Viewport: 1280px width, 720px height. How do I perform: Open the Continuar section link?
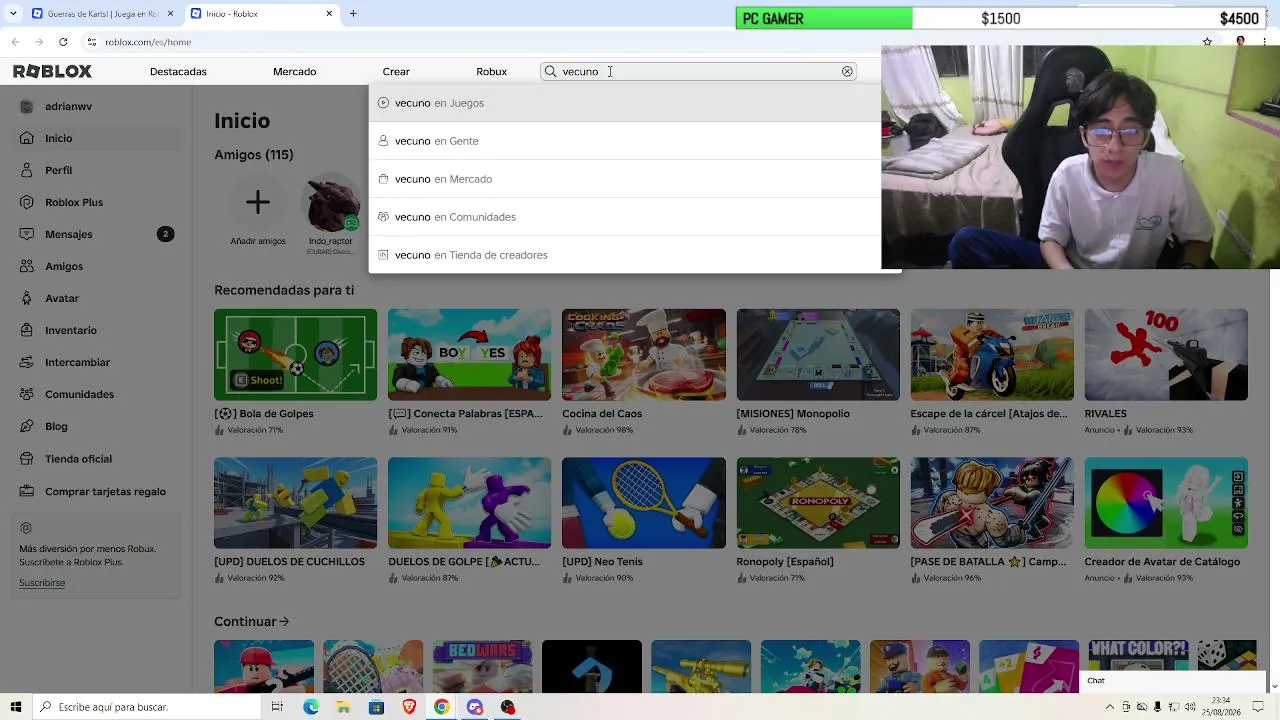(251, 622)
